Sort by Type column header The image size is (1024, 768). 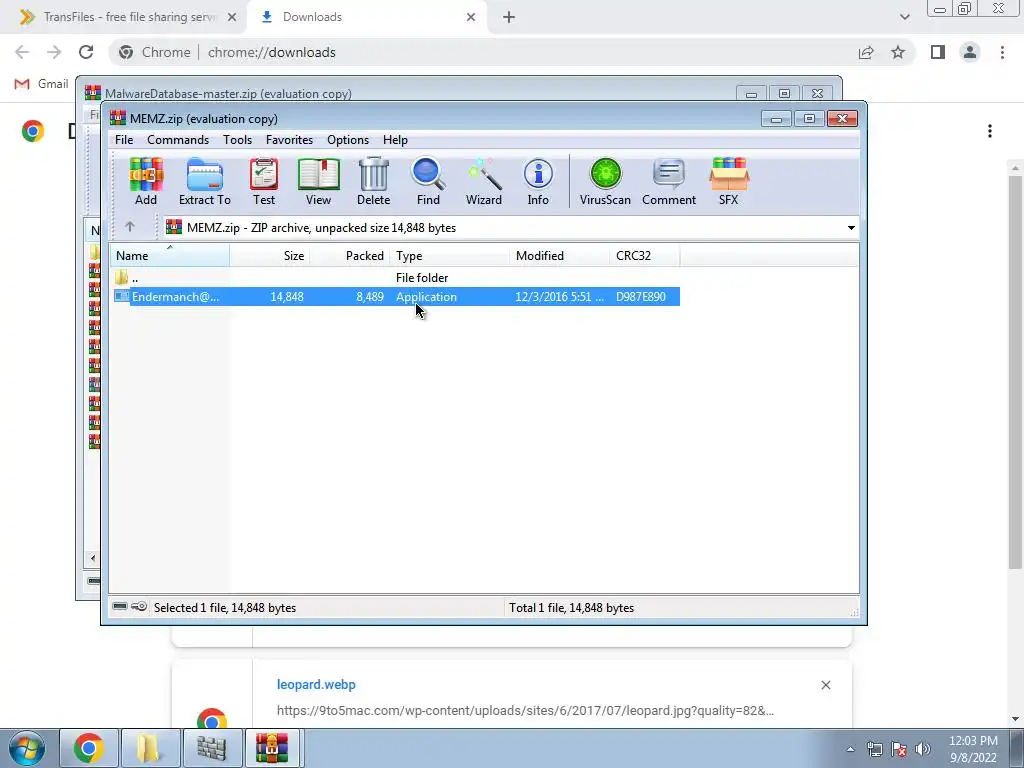pyautogui.click(x=449, y=255)
